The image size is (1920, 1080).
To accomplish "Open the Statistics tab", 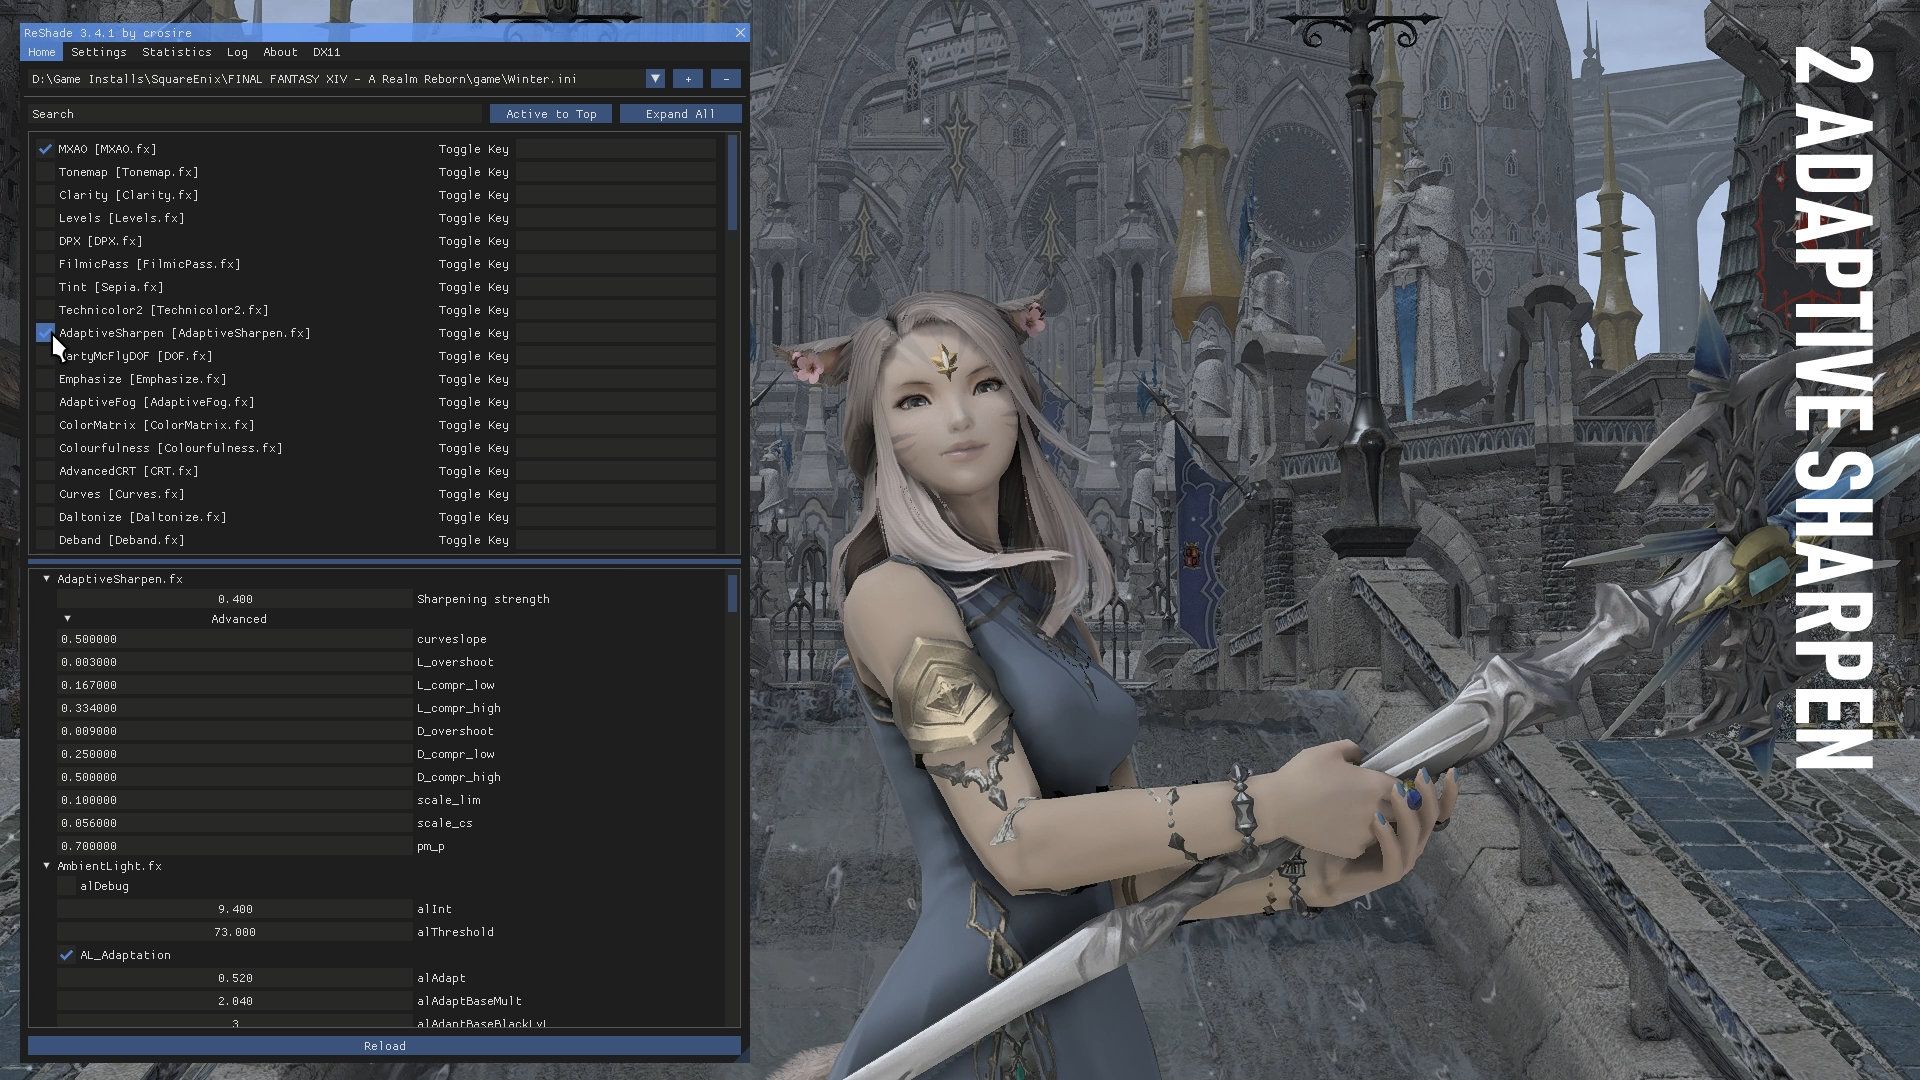I will click(x=177, y=52).
